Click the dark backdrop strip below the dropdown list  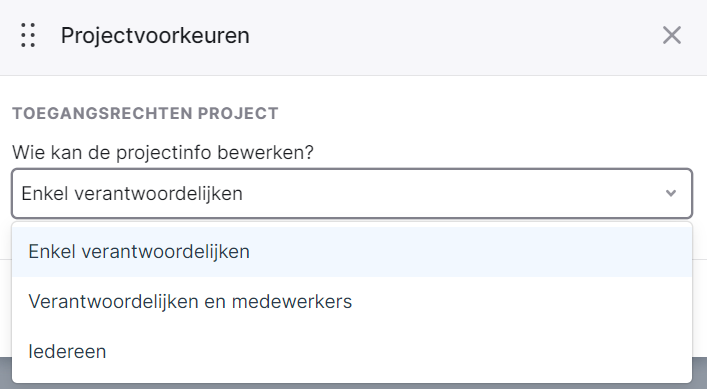[354, 386]
